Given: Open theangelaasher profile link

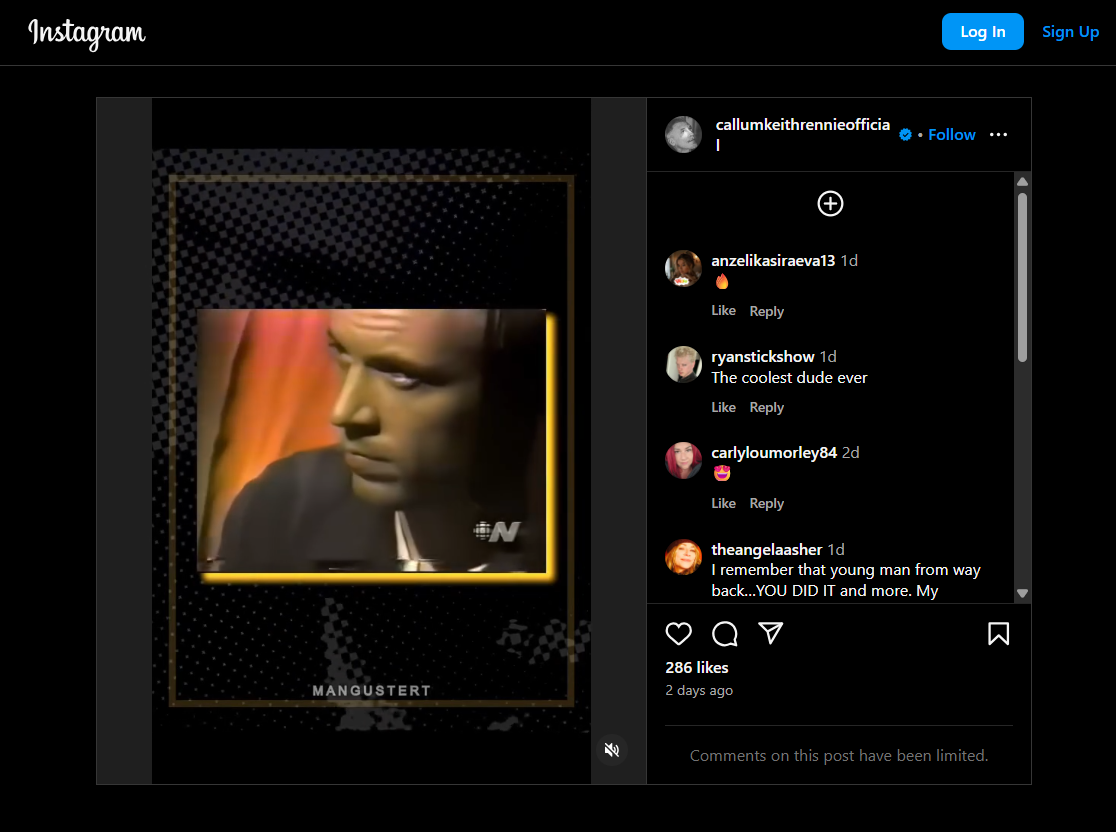Looking at the screenshot, I should click(x=767, y=549).
